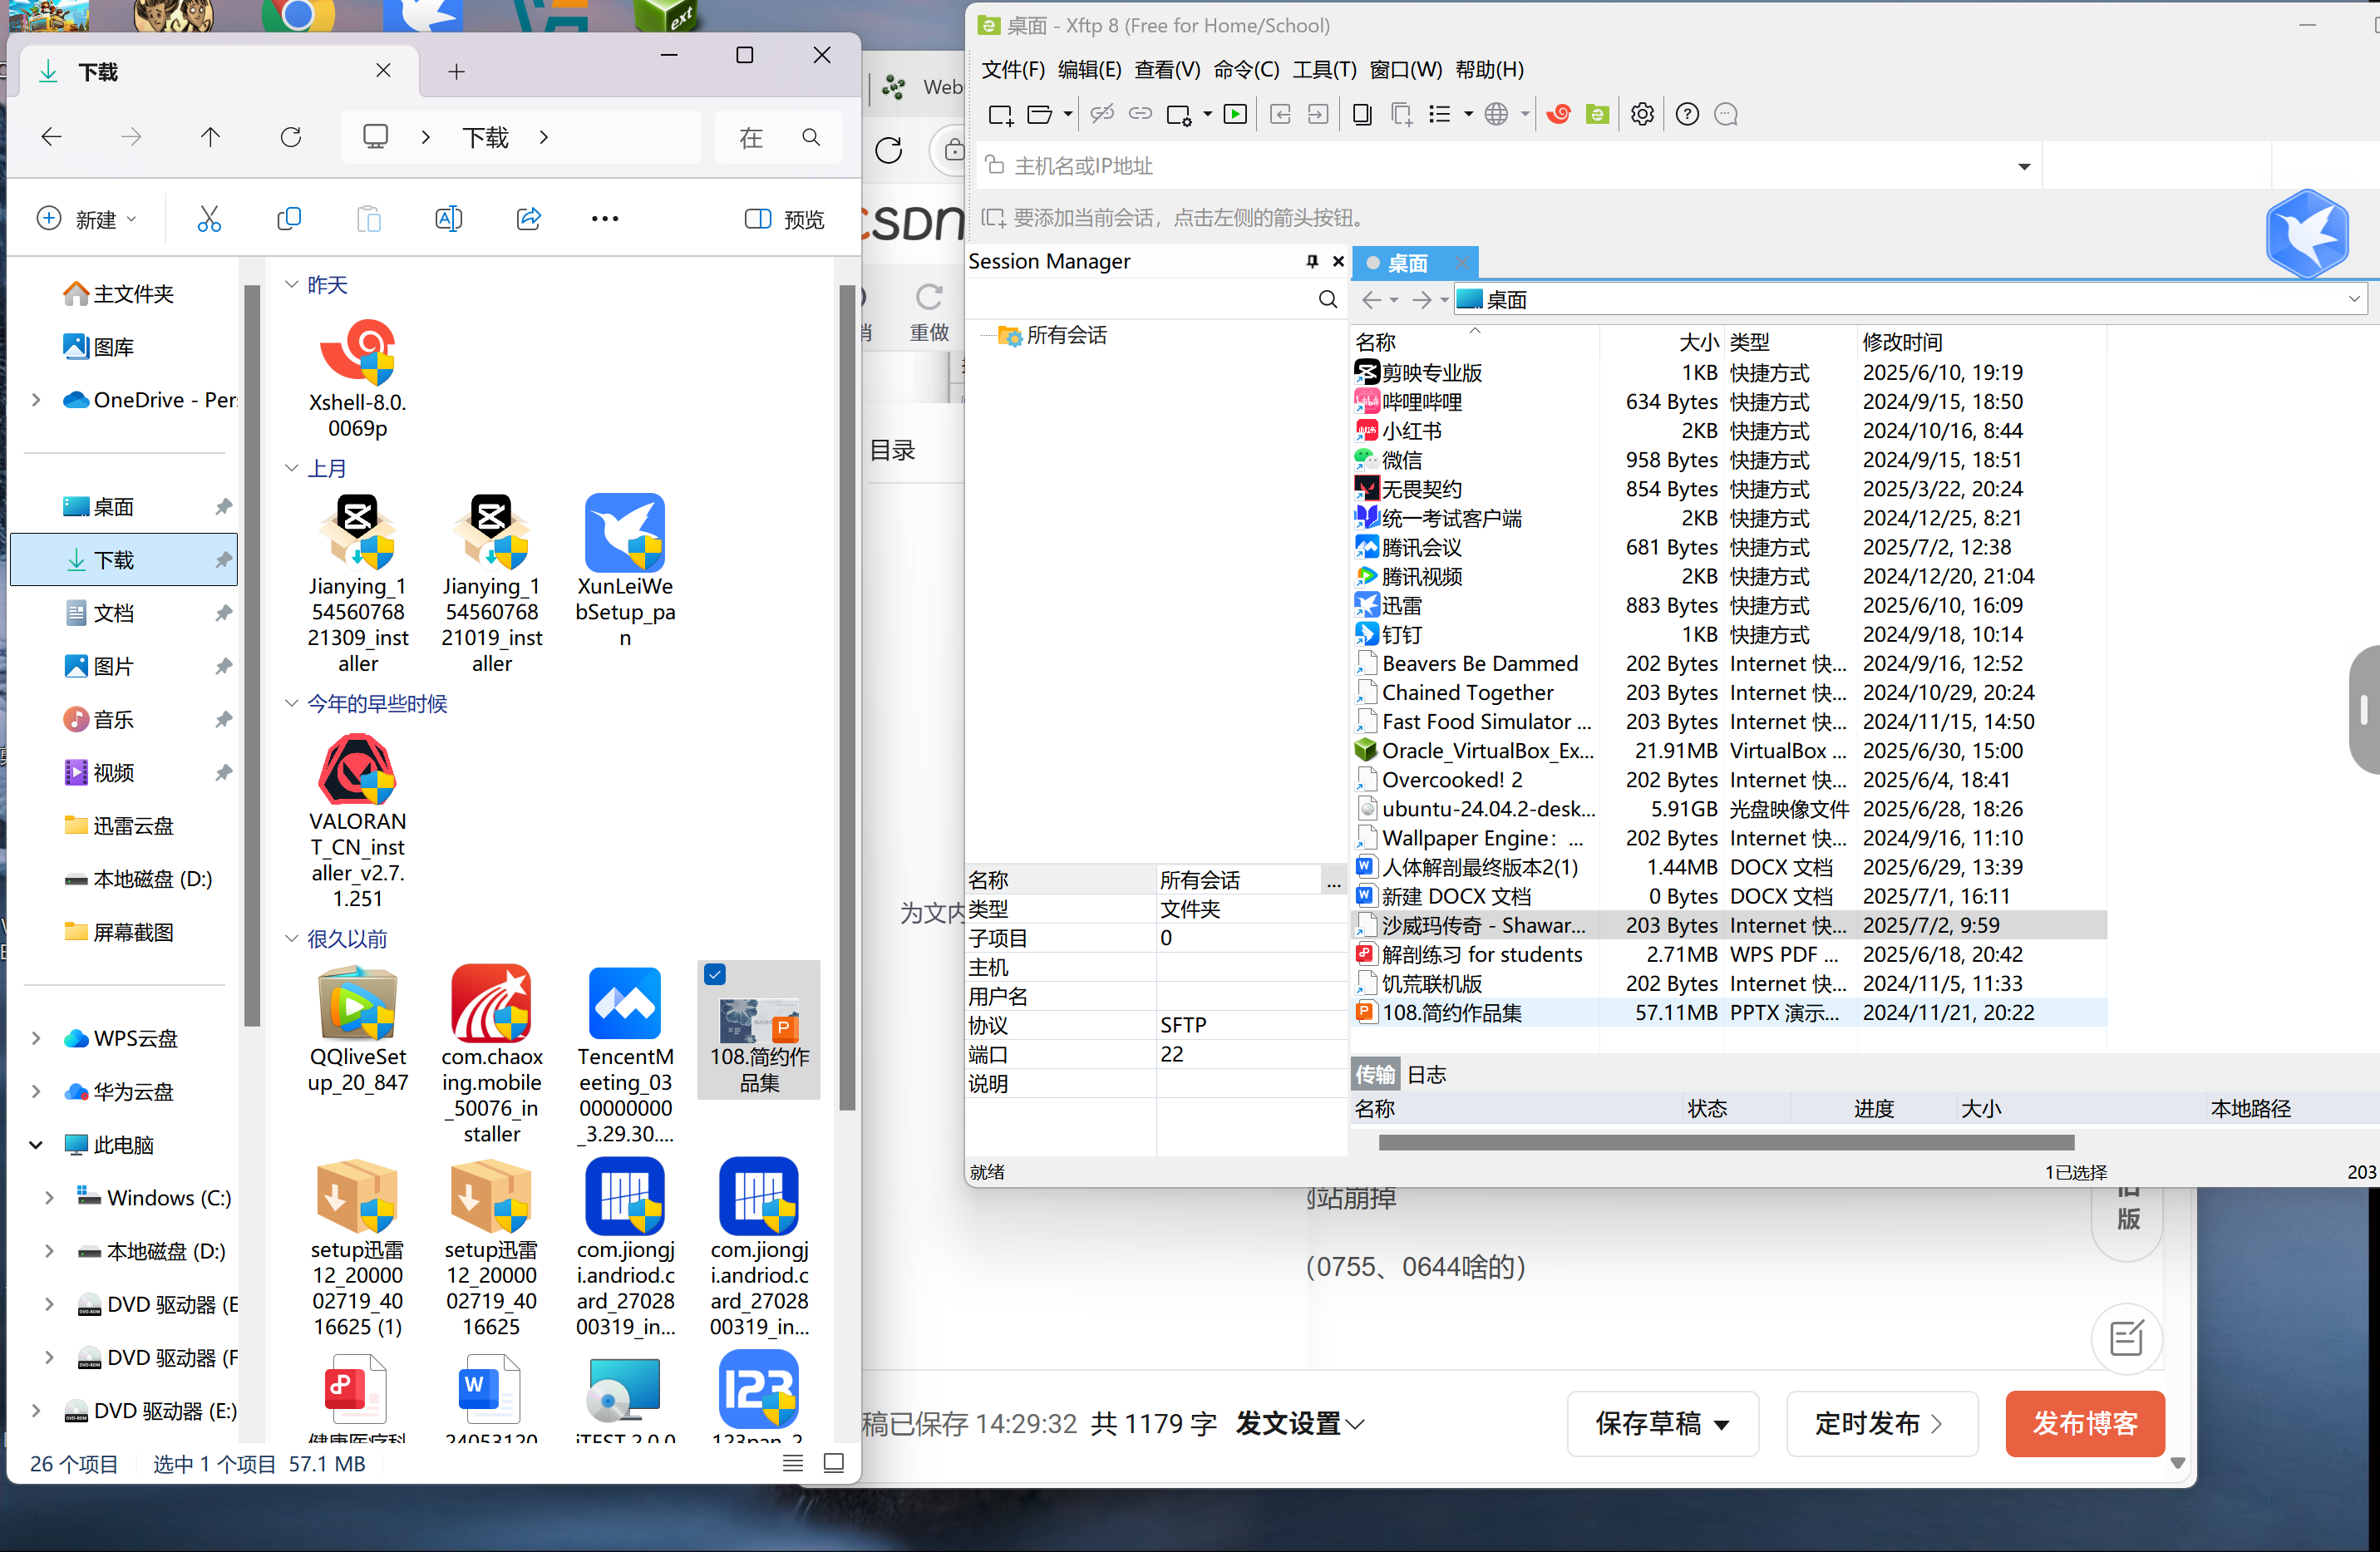The image size is (2380, 1552).
Task: Uncheck the 108.简约作品集 selection checkbox
Action: [714, 973]
